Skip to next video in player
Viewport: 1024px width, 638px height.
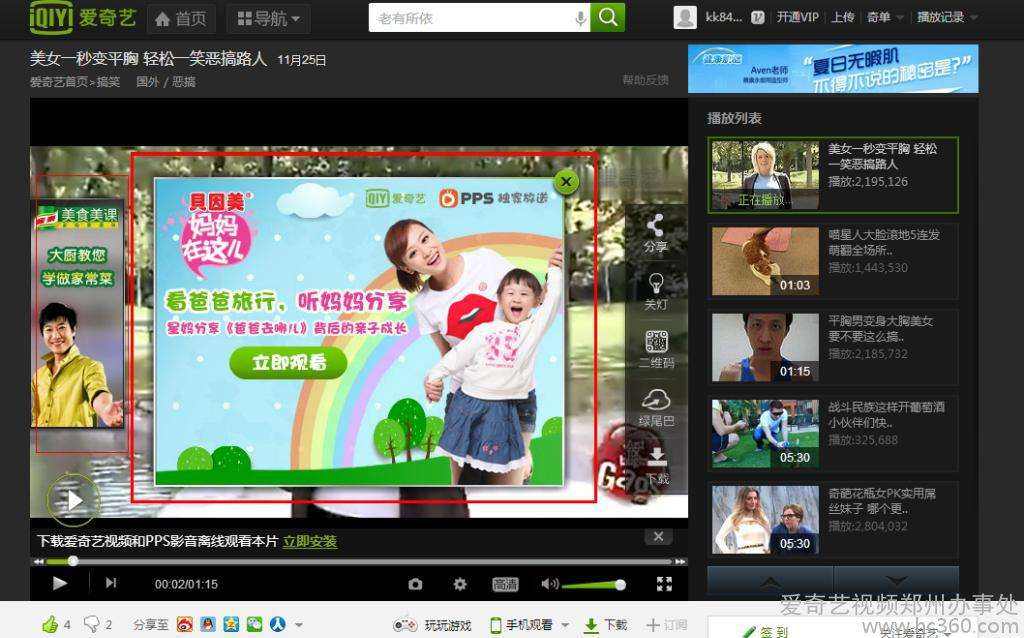coord(111,582)
